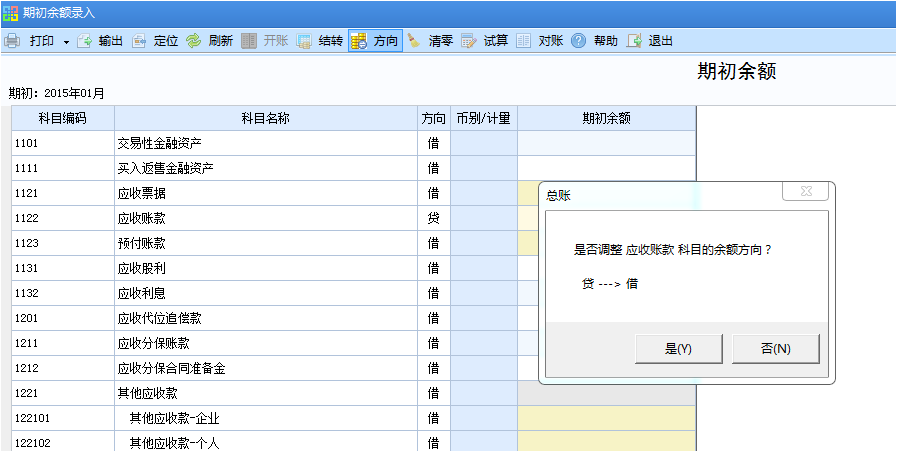Confirm with the 是(Y) button
The height and width of the screenshot is (452, 897).
point(678,349)
